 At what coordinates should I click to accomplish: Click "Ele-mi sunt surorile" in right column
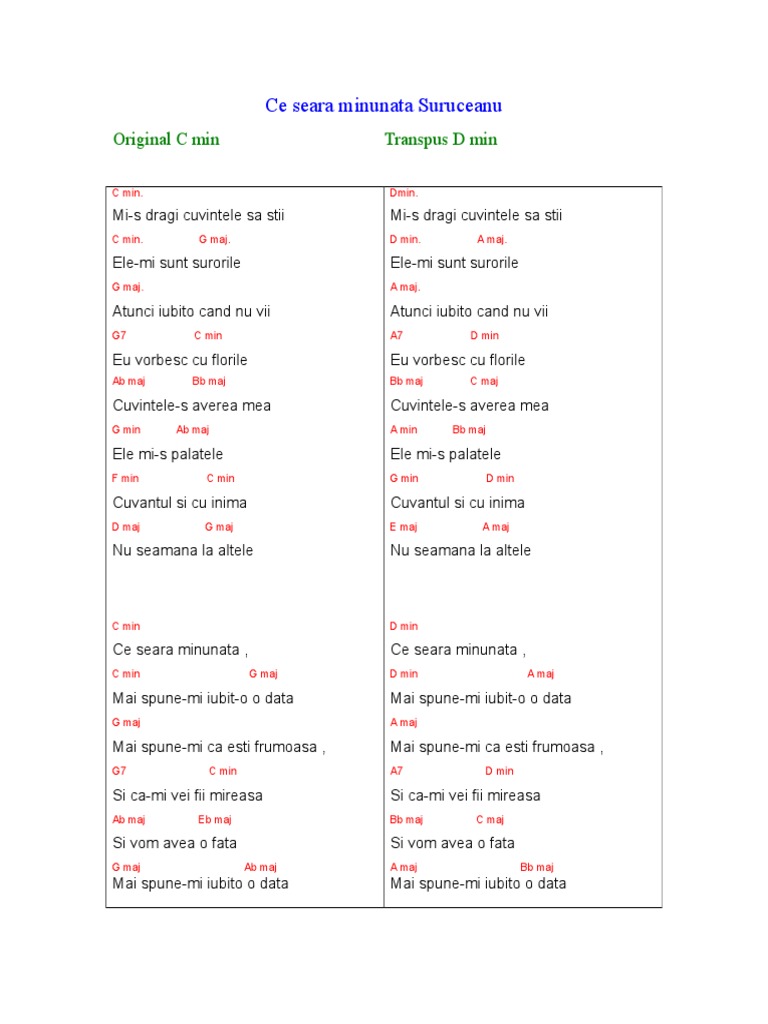pos(454,263)
